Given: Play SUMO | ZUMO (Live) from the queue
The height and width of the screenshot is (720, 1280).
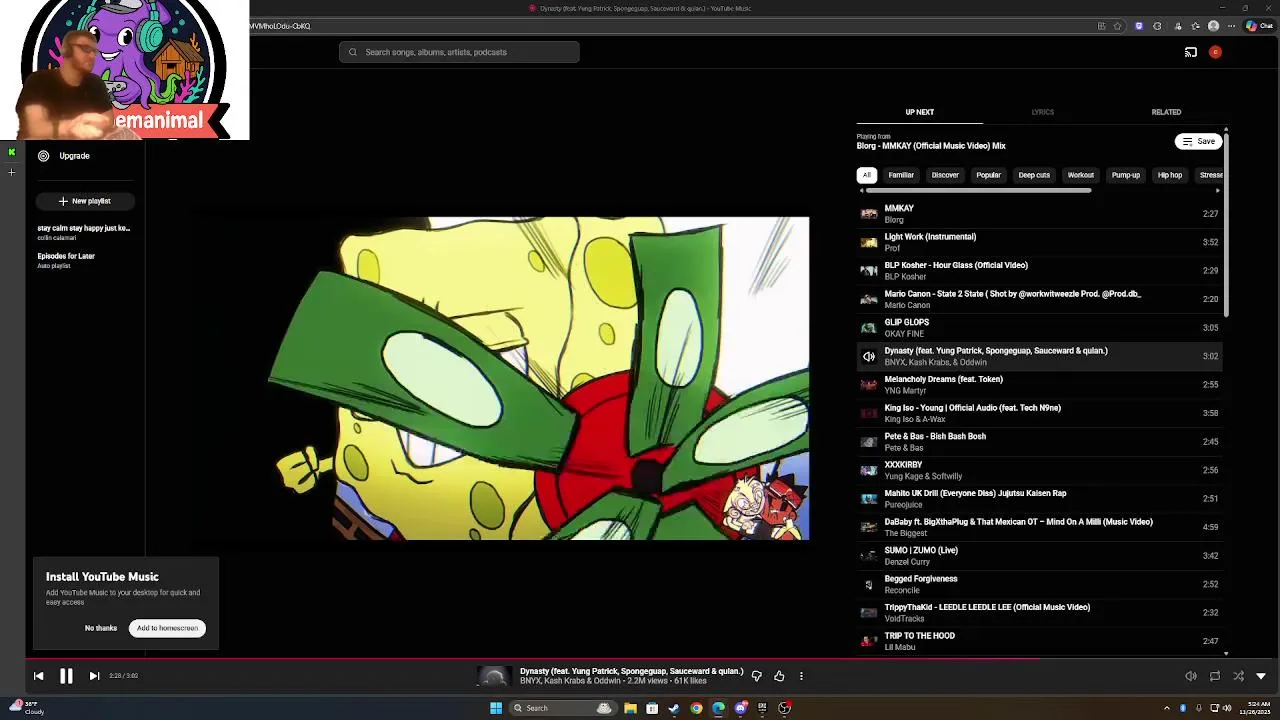Looking at the screenshot, I should [1039, 556].
